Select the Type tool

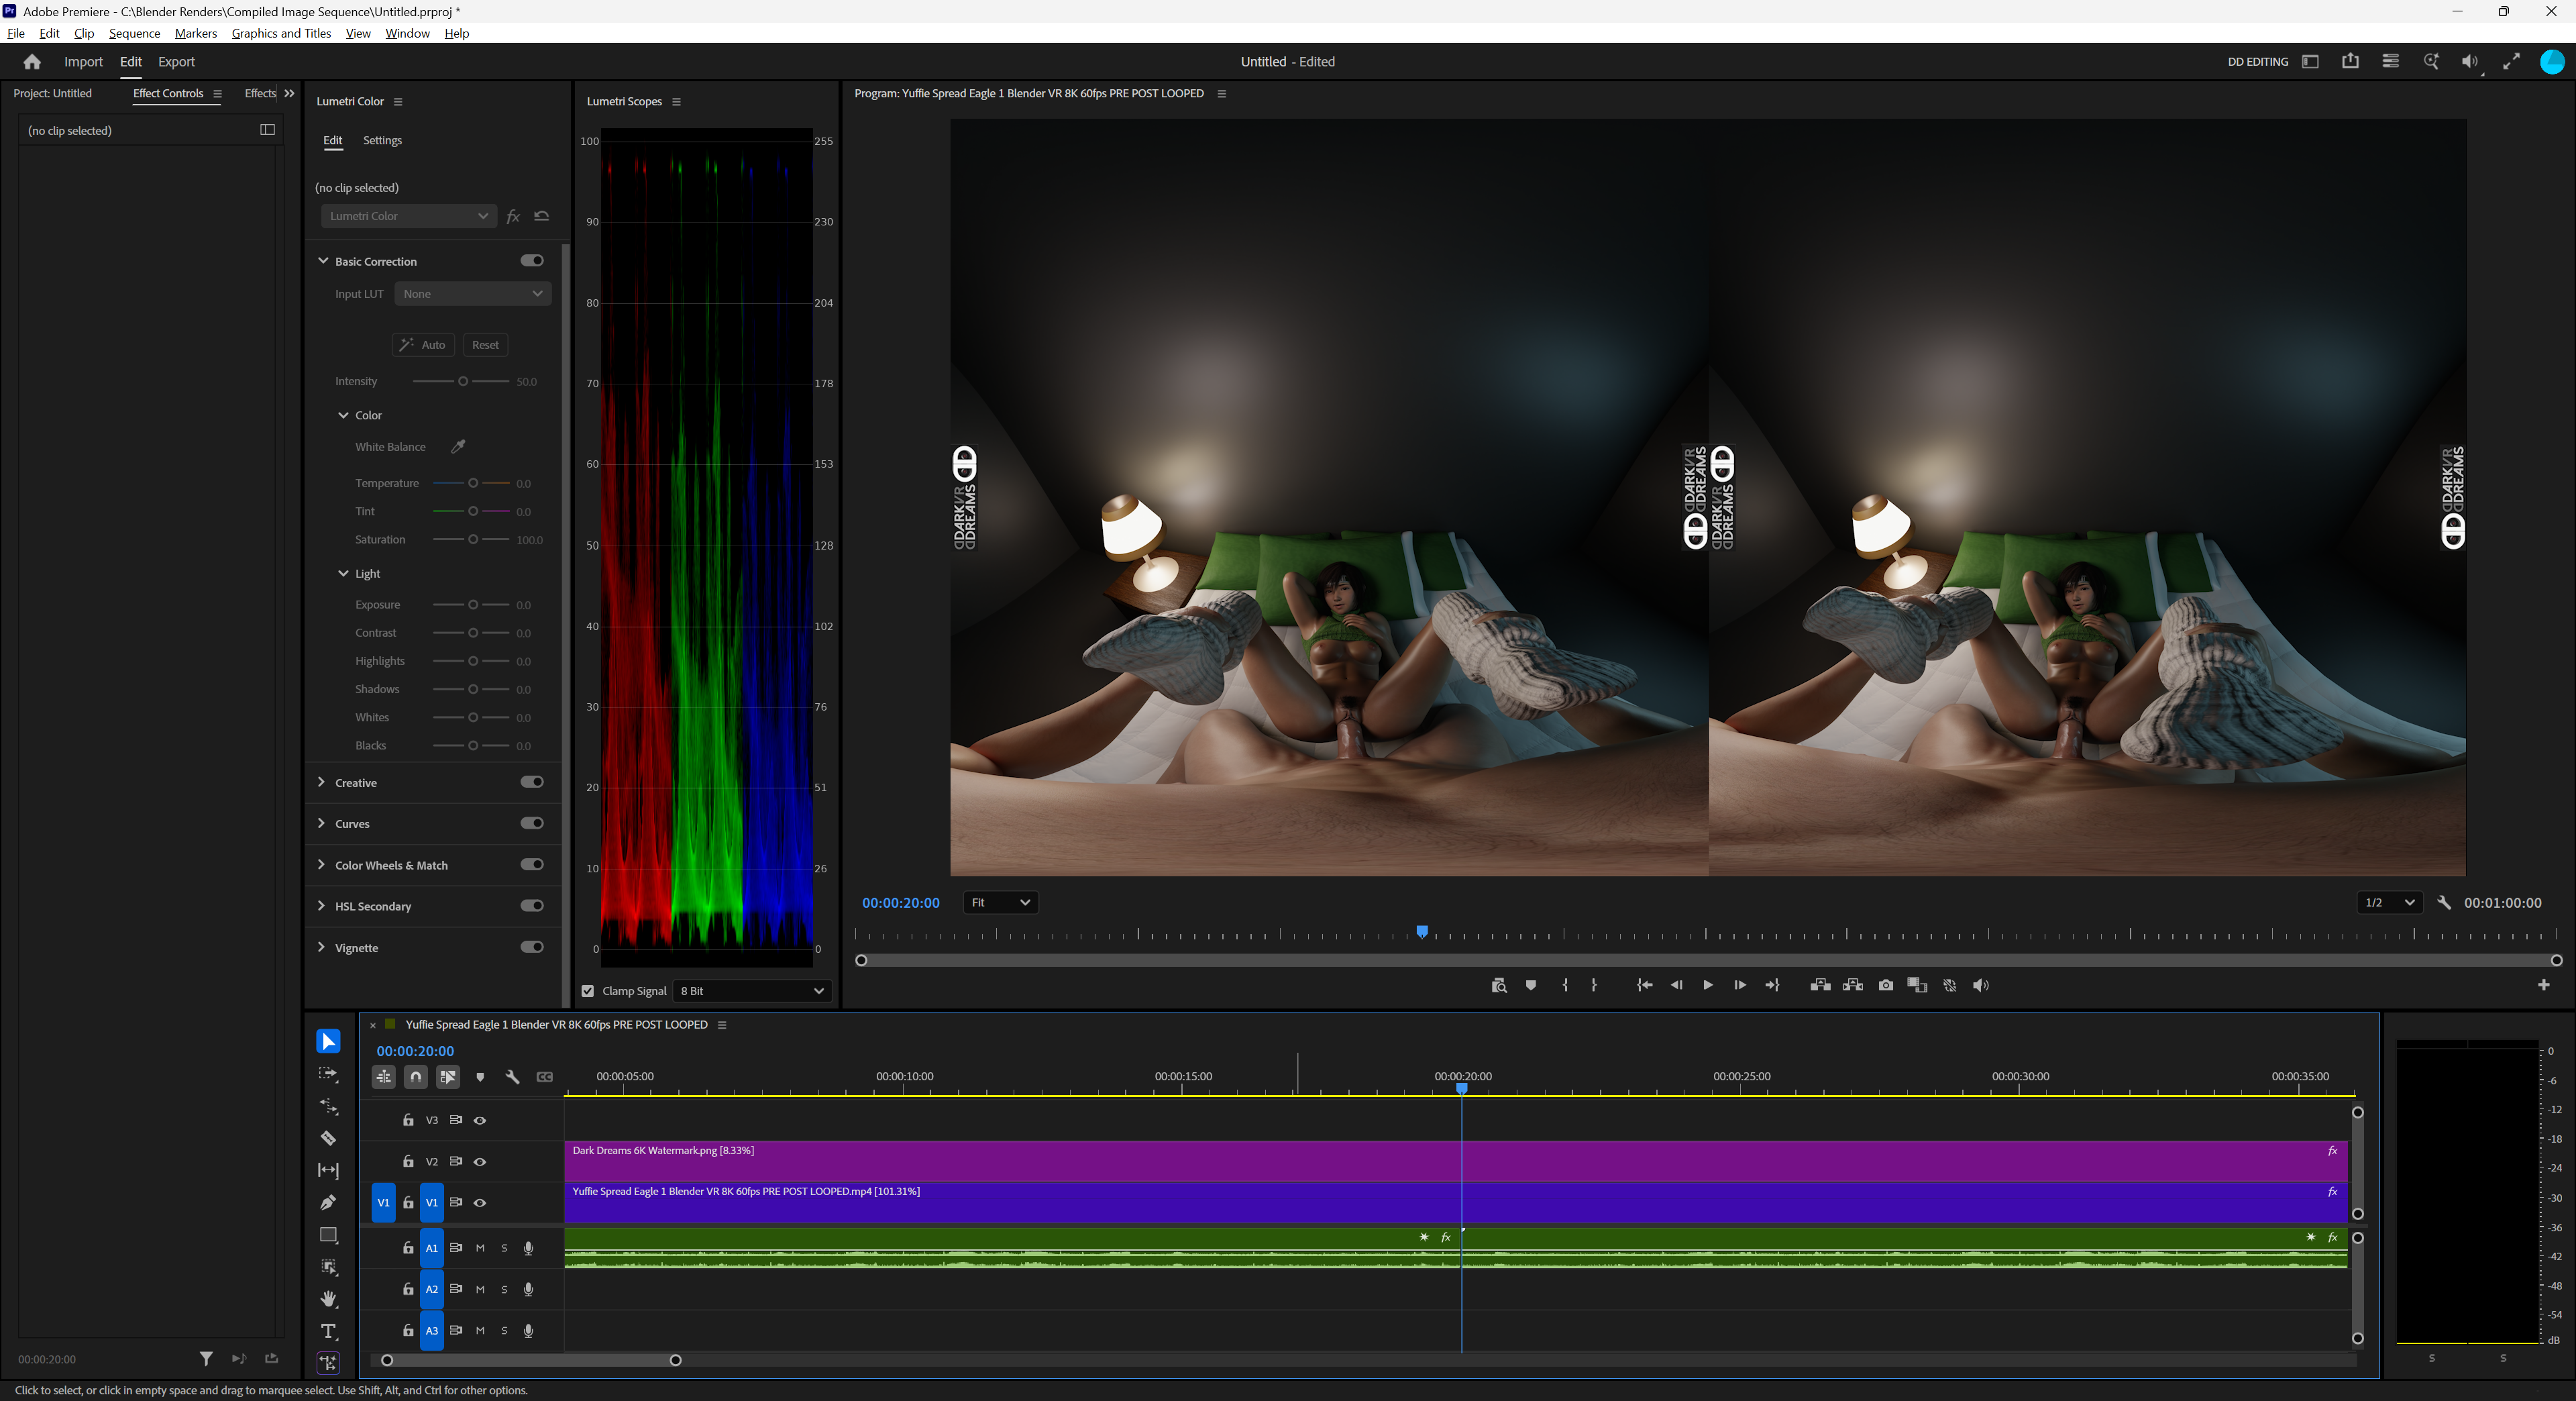328,1331
